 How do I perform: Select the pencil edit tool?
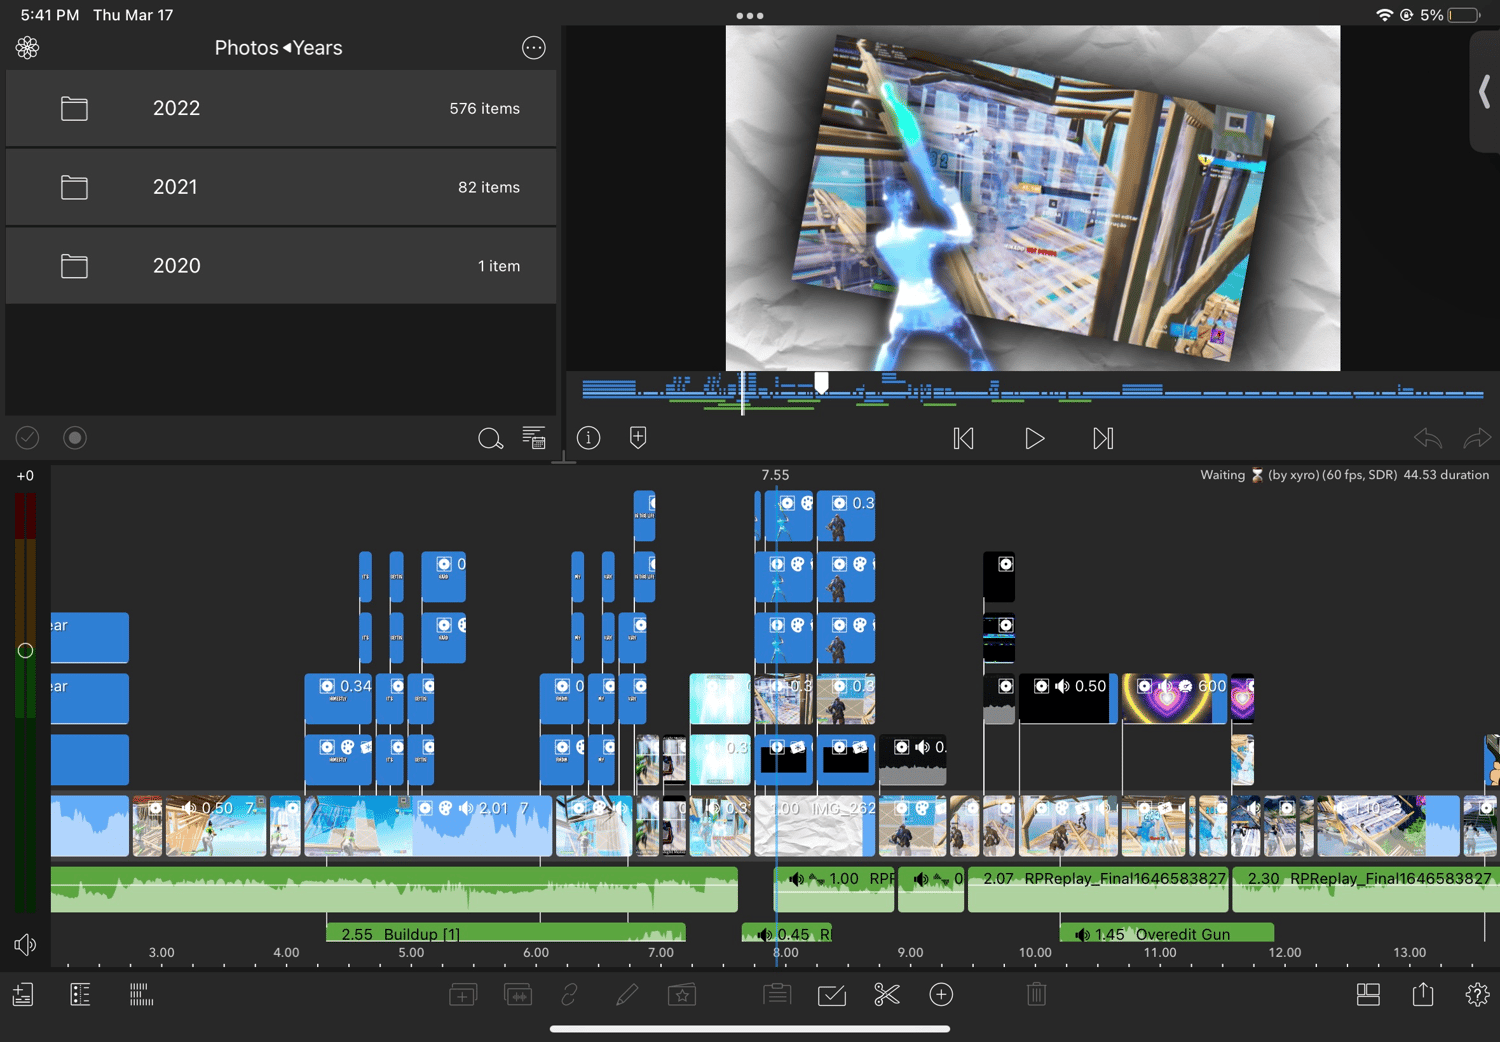click(627, 994)
